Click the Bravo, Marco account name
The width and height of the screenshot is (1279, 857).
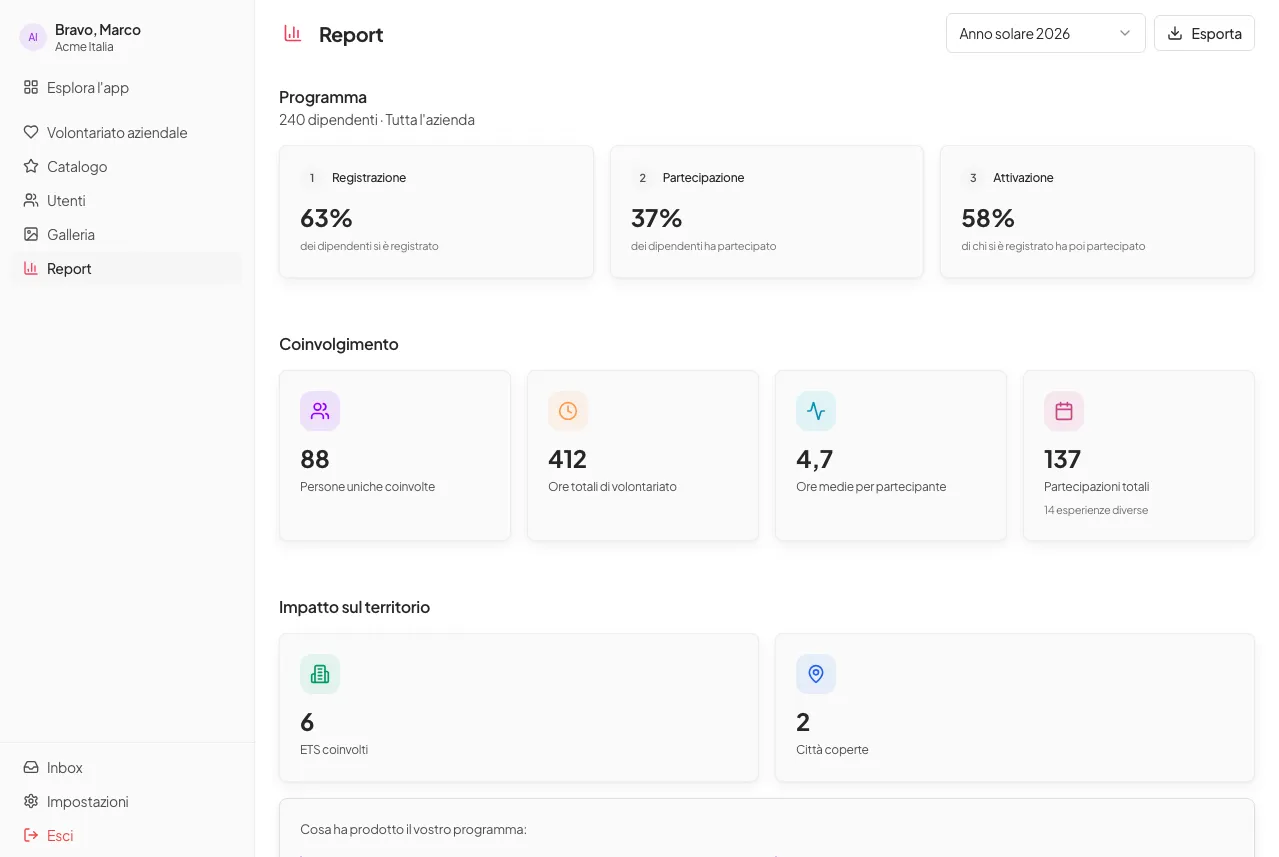point(98,29)
